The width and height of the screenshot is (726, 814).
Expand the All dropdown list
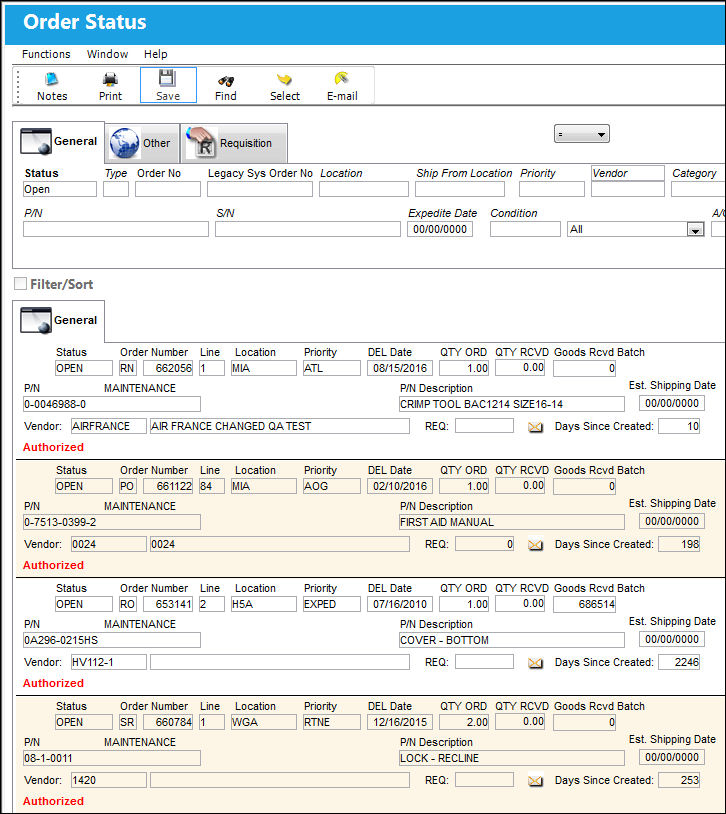tap(695, 229)
